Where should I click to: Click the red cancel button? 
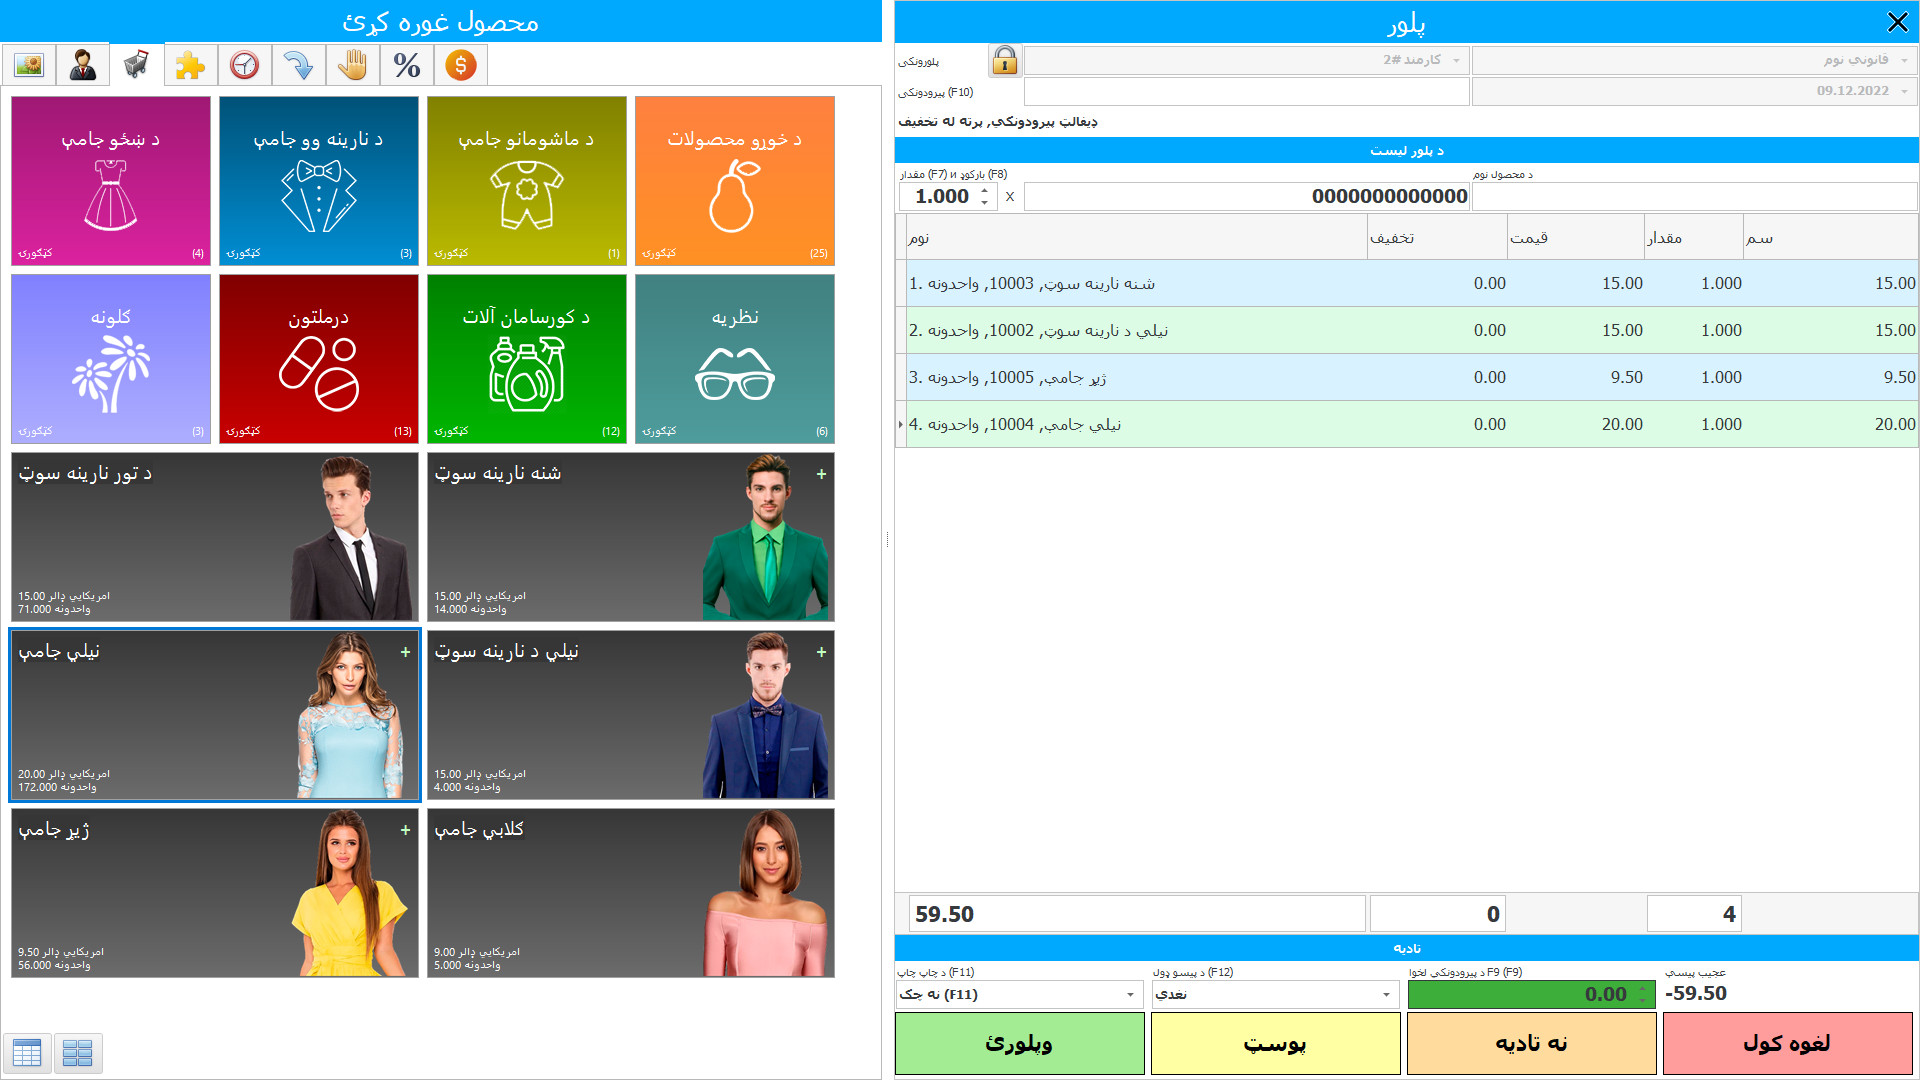pyautogui.click(x=1787, y=1043)
